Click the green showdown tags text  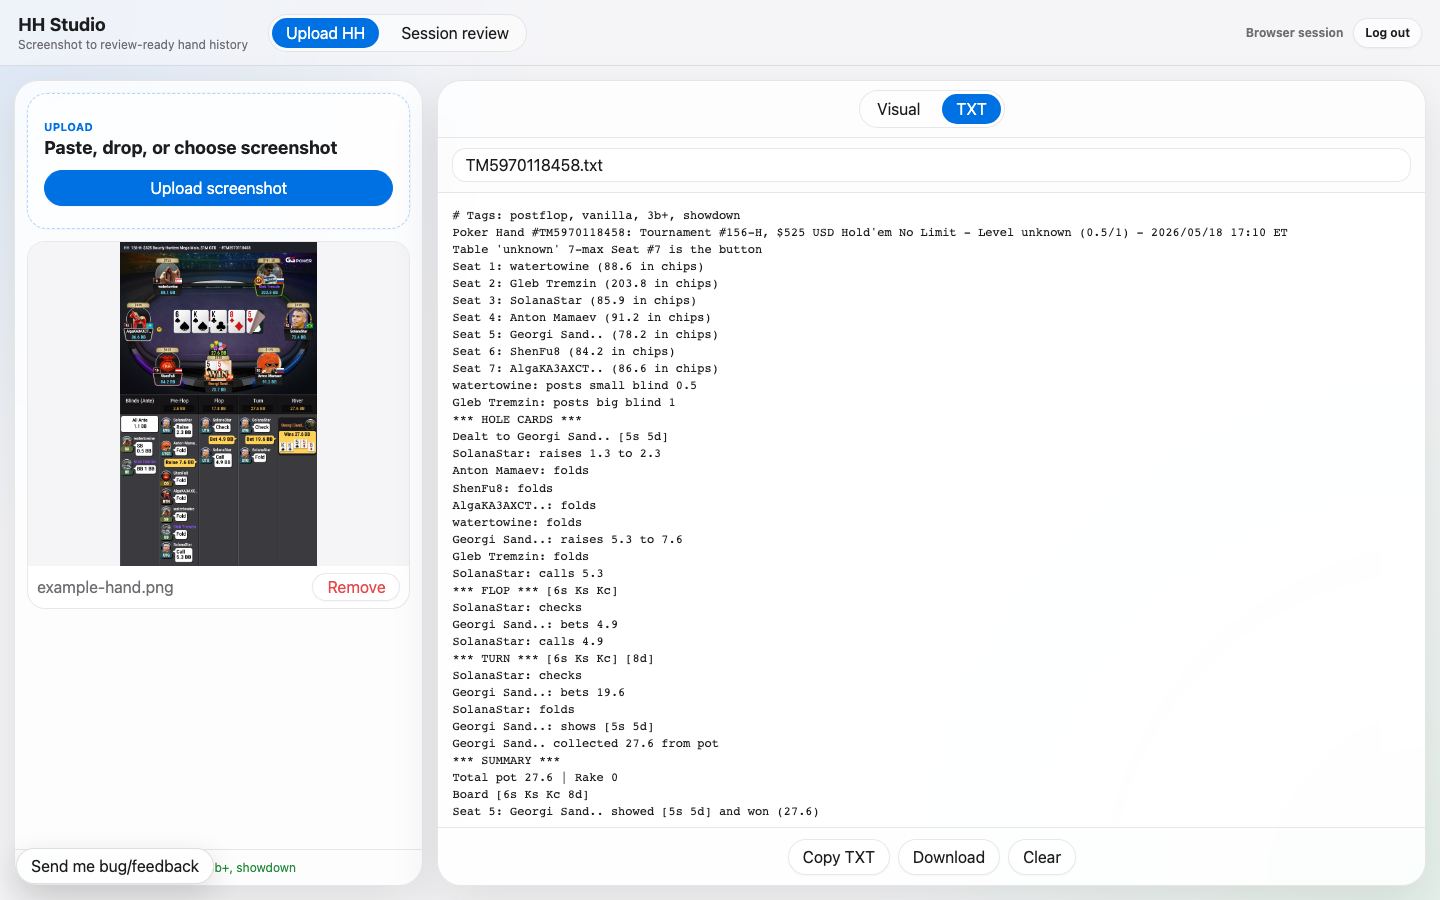256,867
